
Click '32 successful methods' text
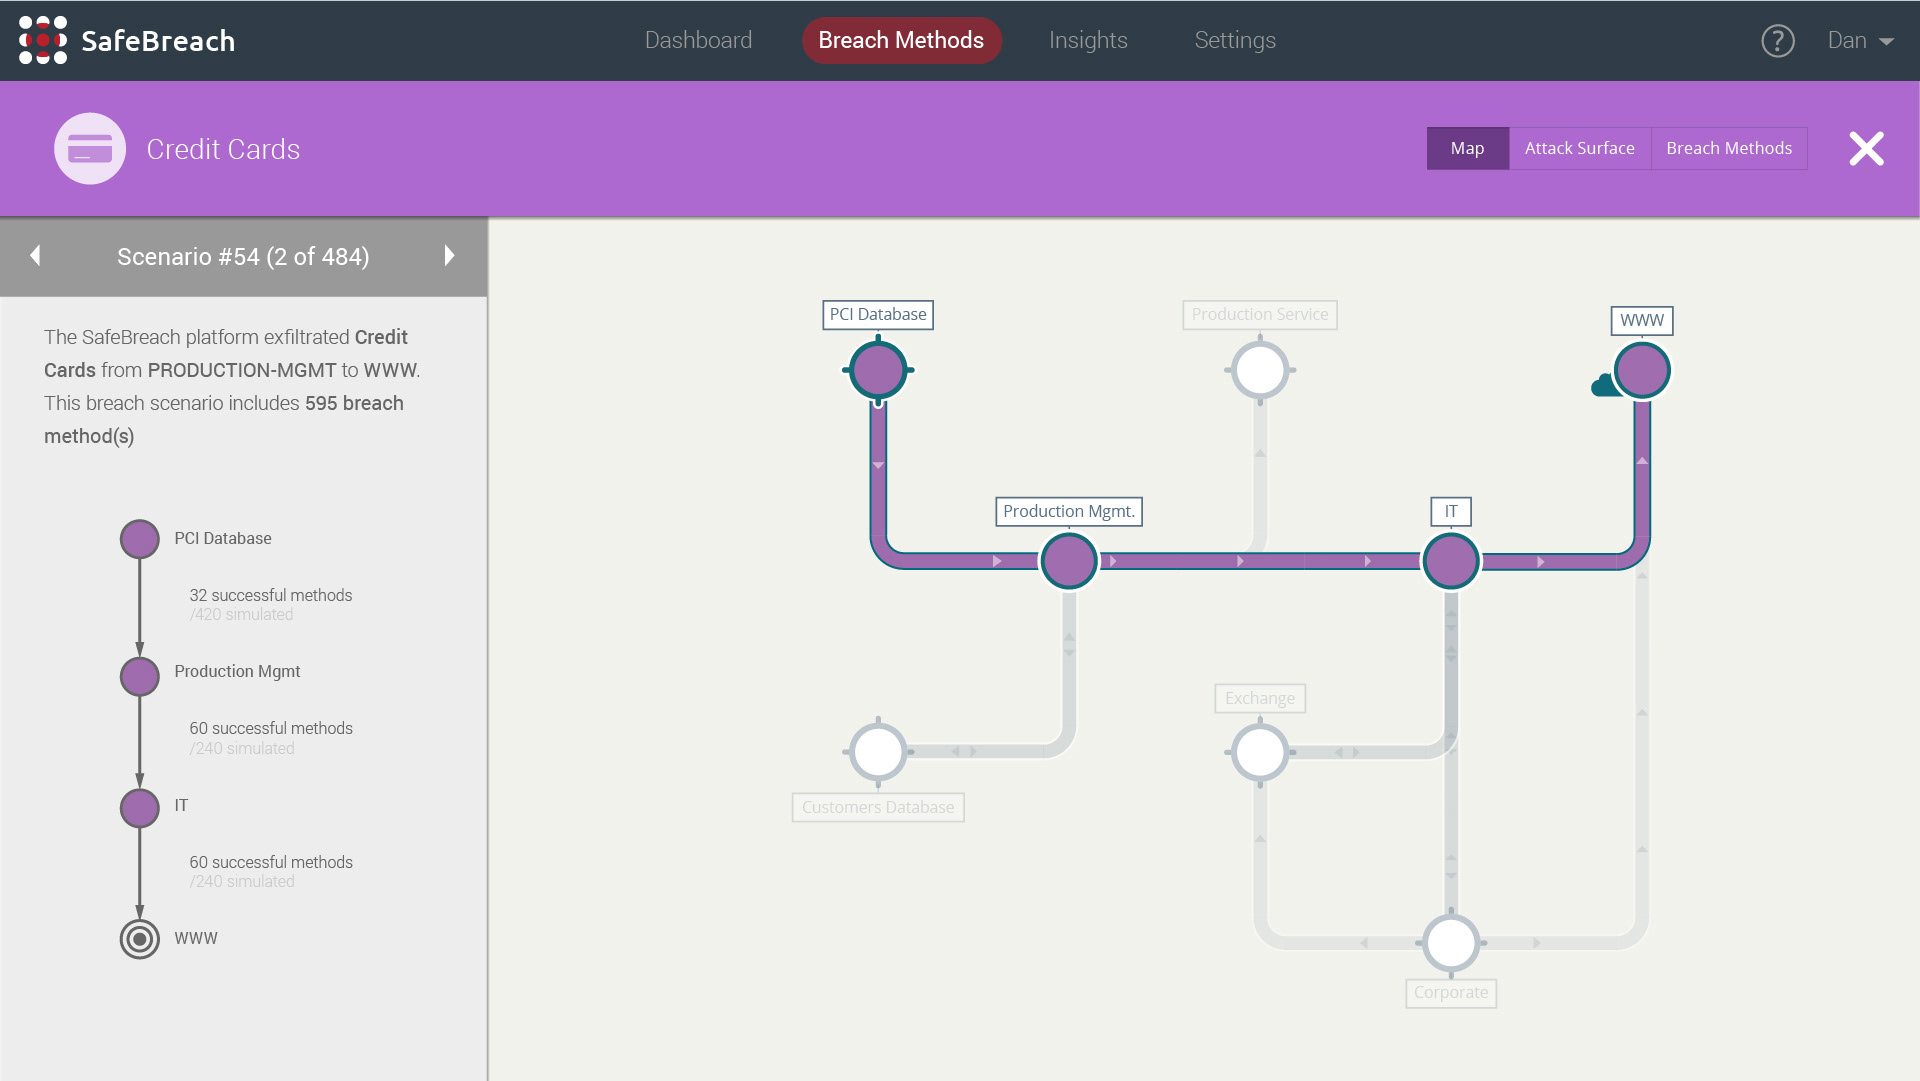point(271,595)
